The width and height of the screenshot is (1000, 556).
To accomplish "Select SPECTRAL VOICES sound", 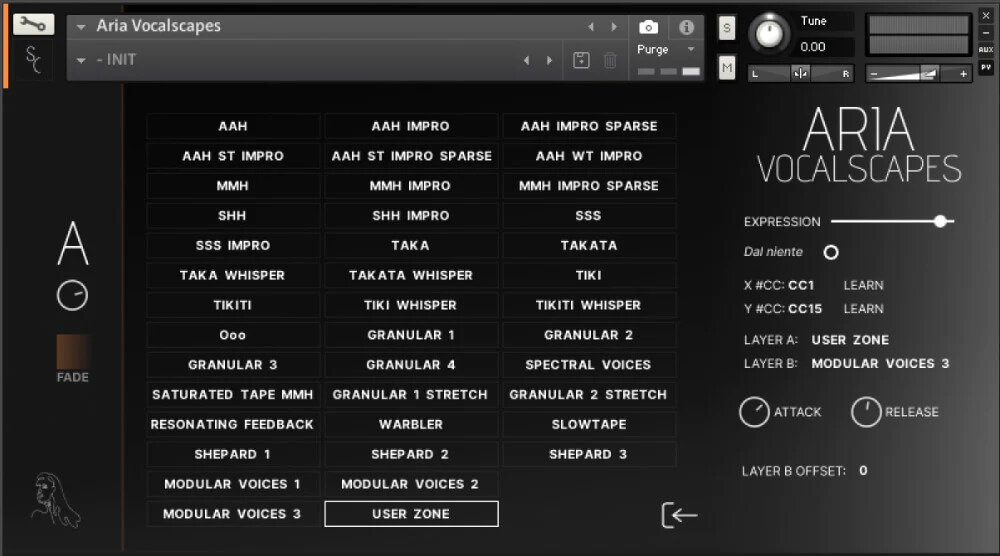I will pyautogui.click(x=589, y=365).
